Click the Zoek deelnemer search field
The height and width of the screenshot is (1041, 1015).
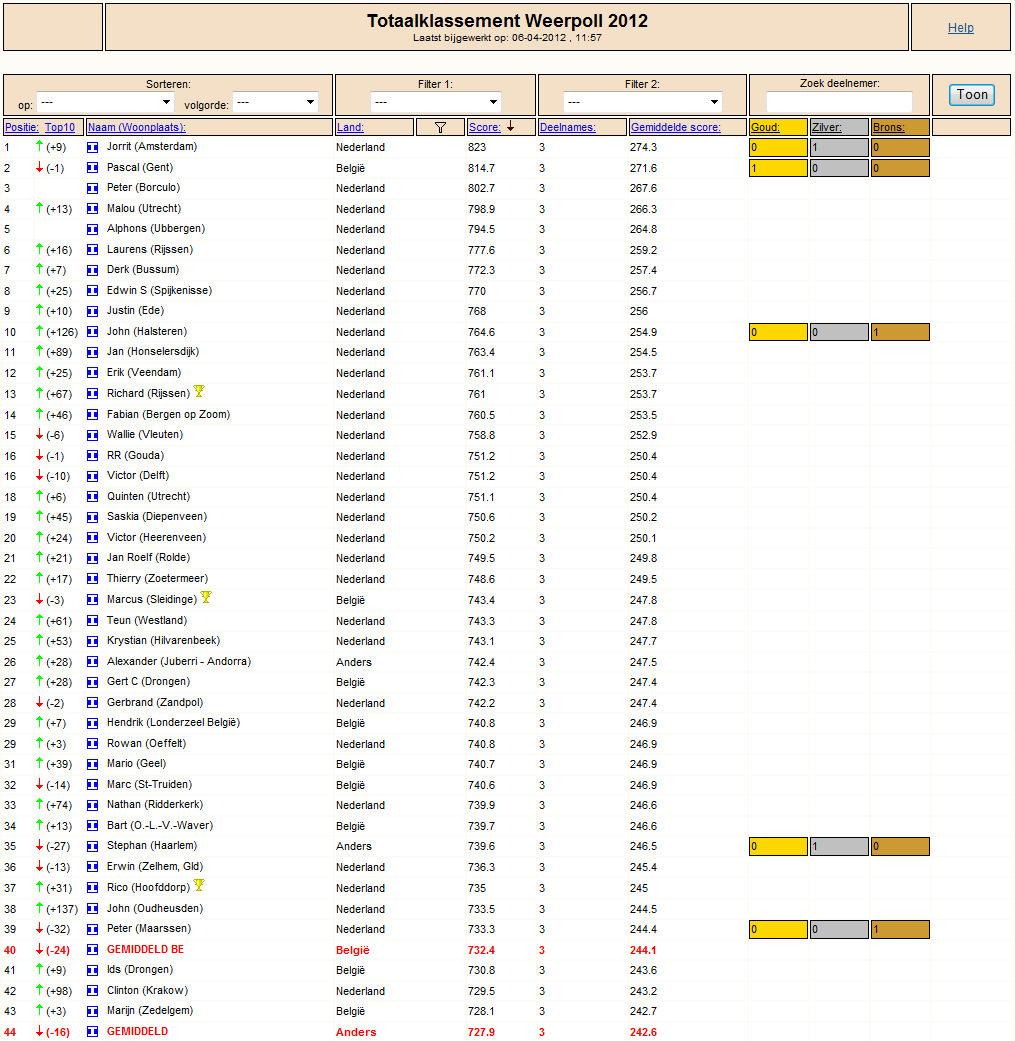(839, 102)
